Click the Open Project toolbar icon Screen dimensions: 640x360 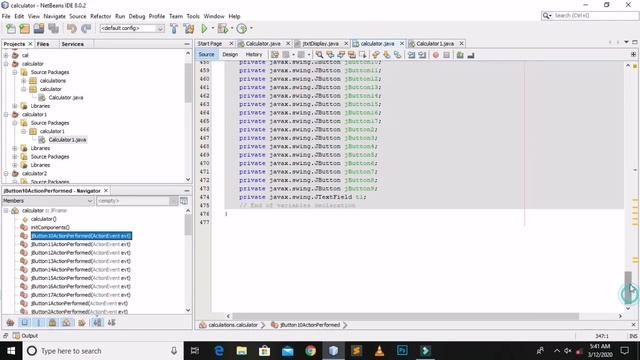click(39, 29)
